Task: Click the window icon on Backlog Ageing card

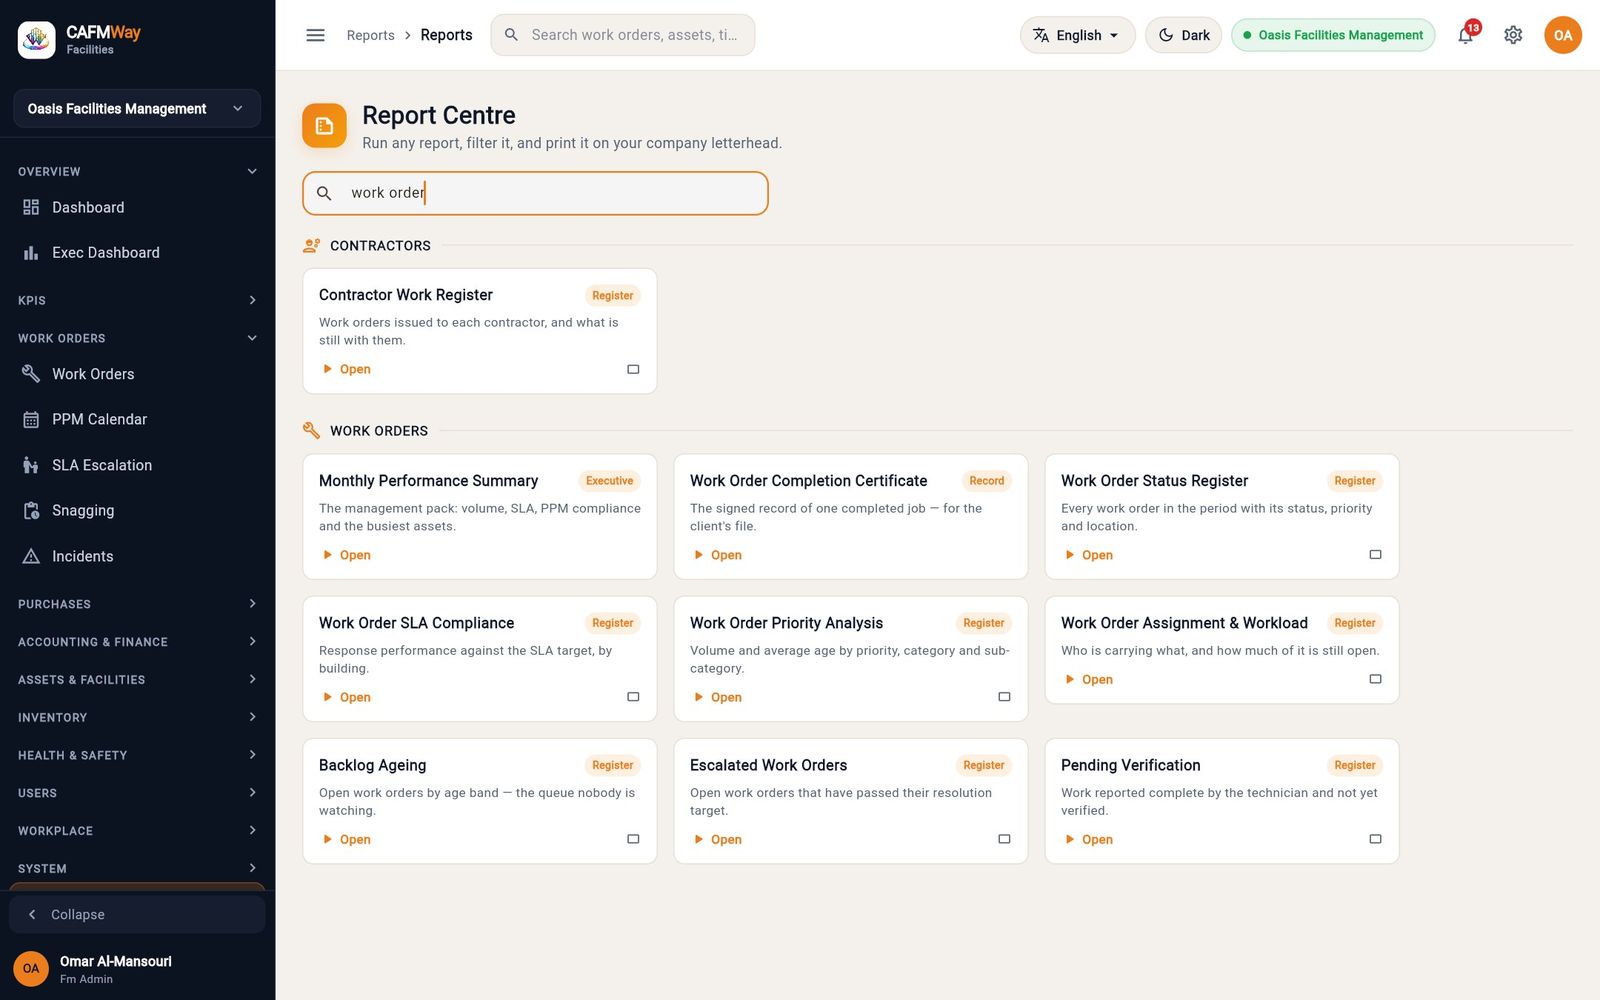Action: tap(633, 839)
